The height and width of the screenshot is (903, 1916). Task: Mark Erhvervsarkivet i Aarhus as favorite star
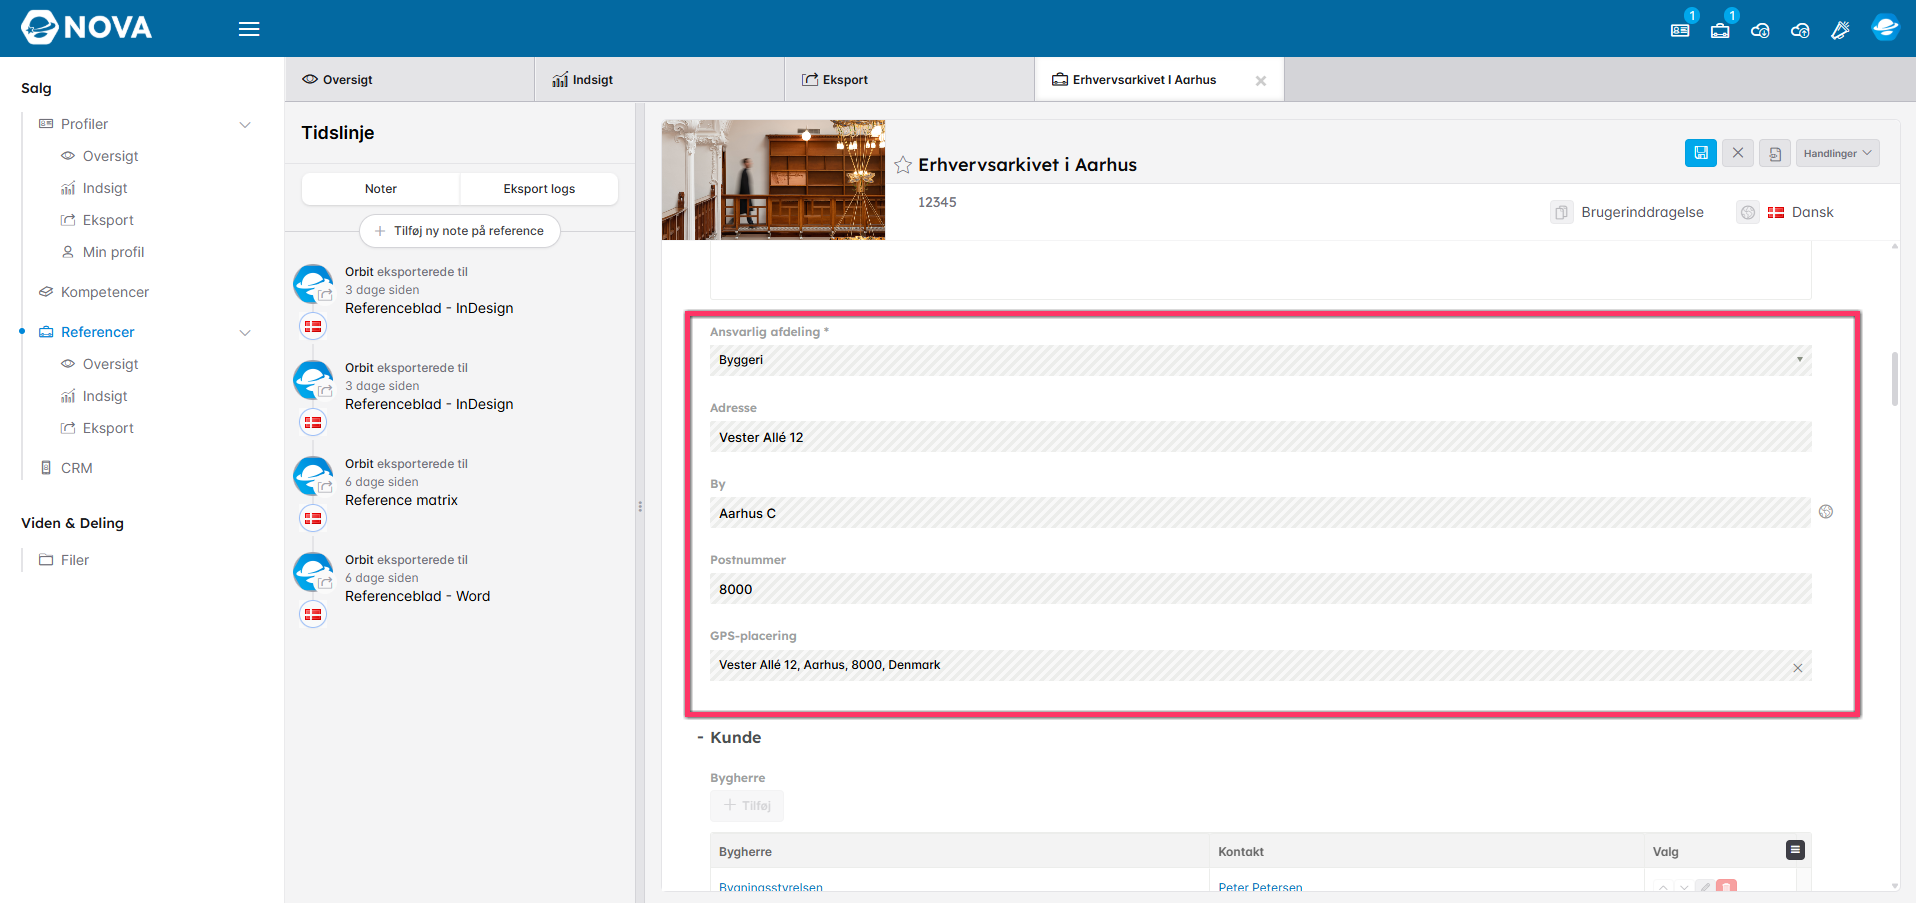[x=903, y=165]
